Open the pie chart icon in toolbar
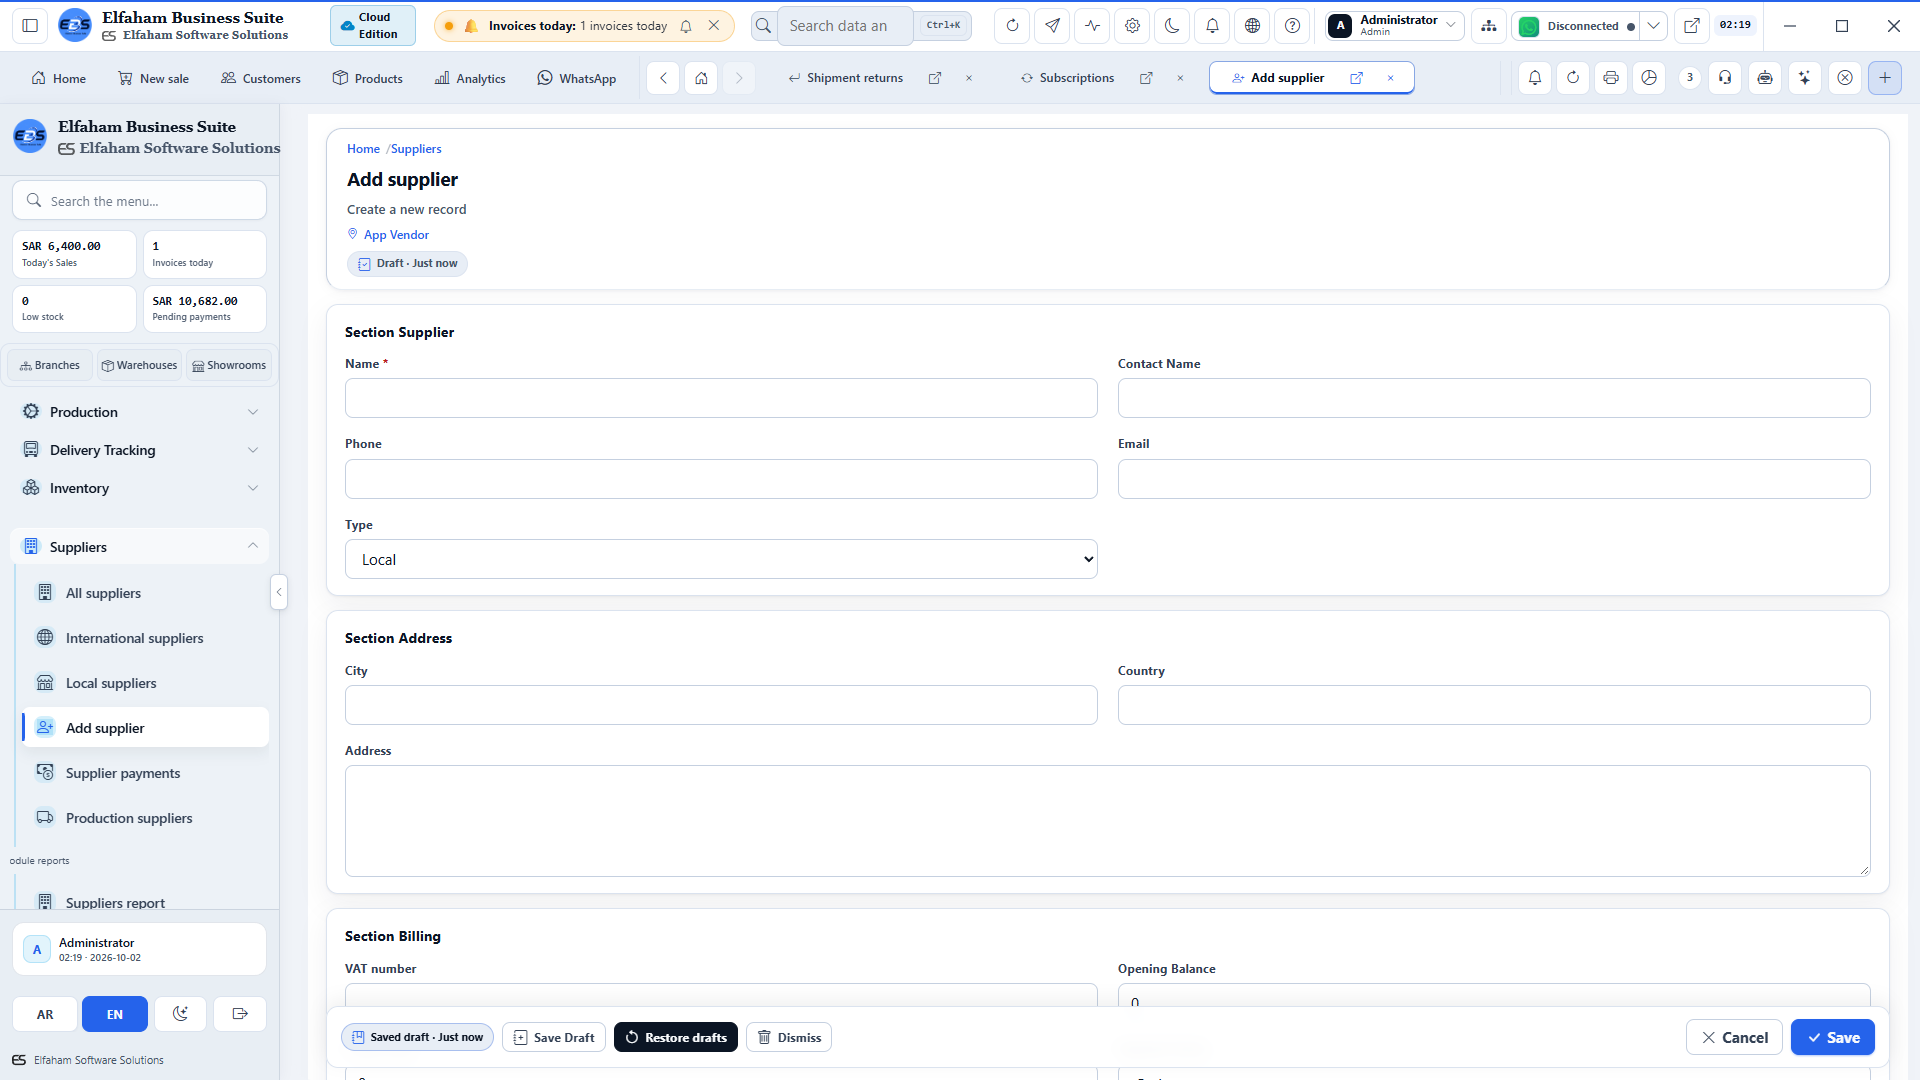The width and height of the screenshot is (1920, 1080). 1649,78
